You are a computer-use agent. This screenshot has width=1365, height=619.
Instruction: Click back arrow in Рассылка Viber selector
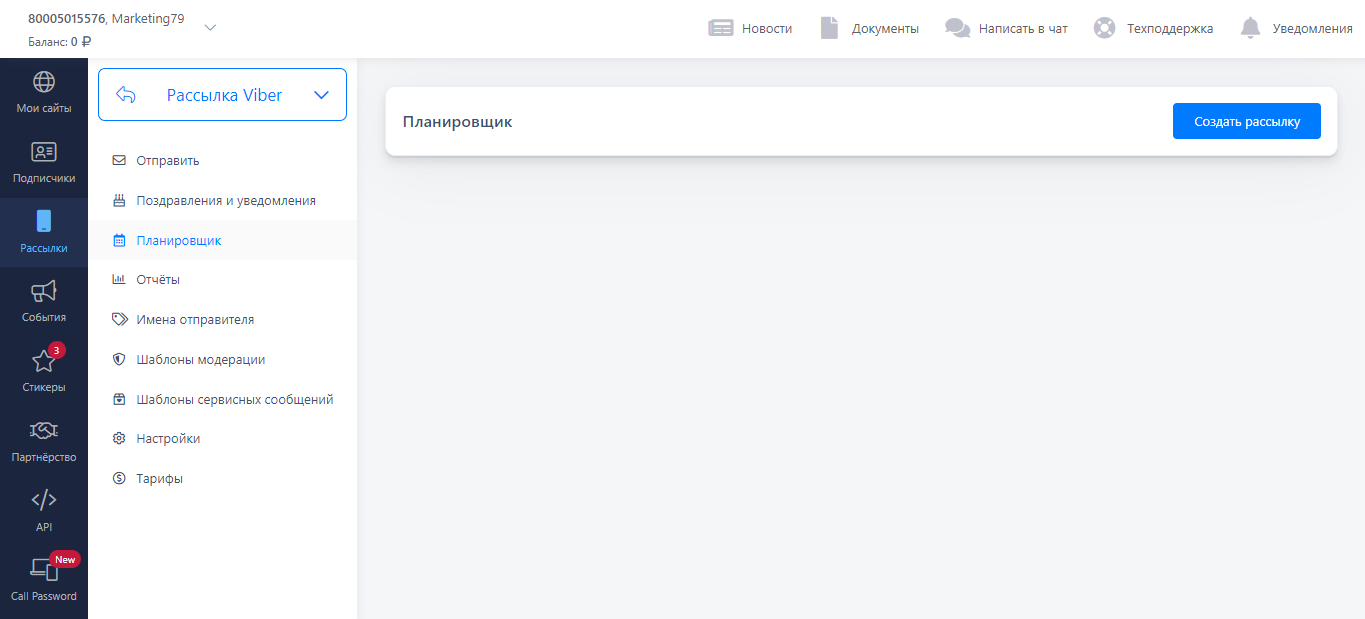126,95
